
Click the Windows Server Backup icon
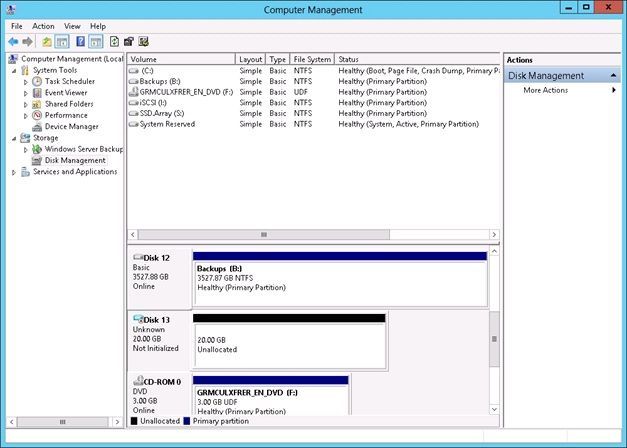[x=37, y=149]
